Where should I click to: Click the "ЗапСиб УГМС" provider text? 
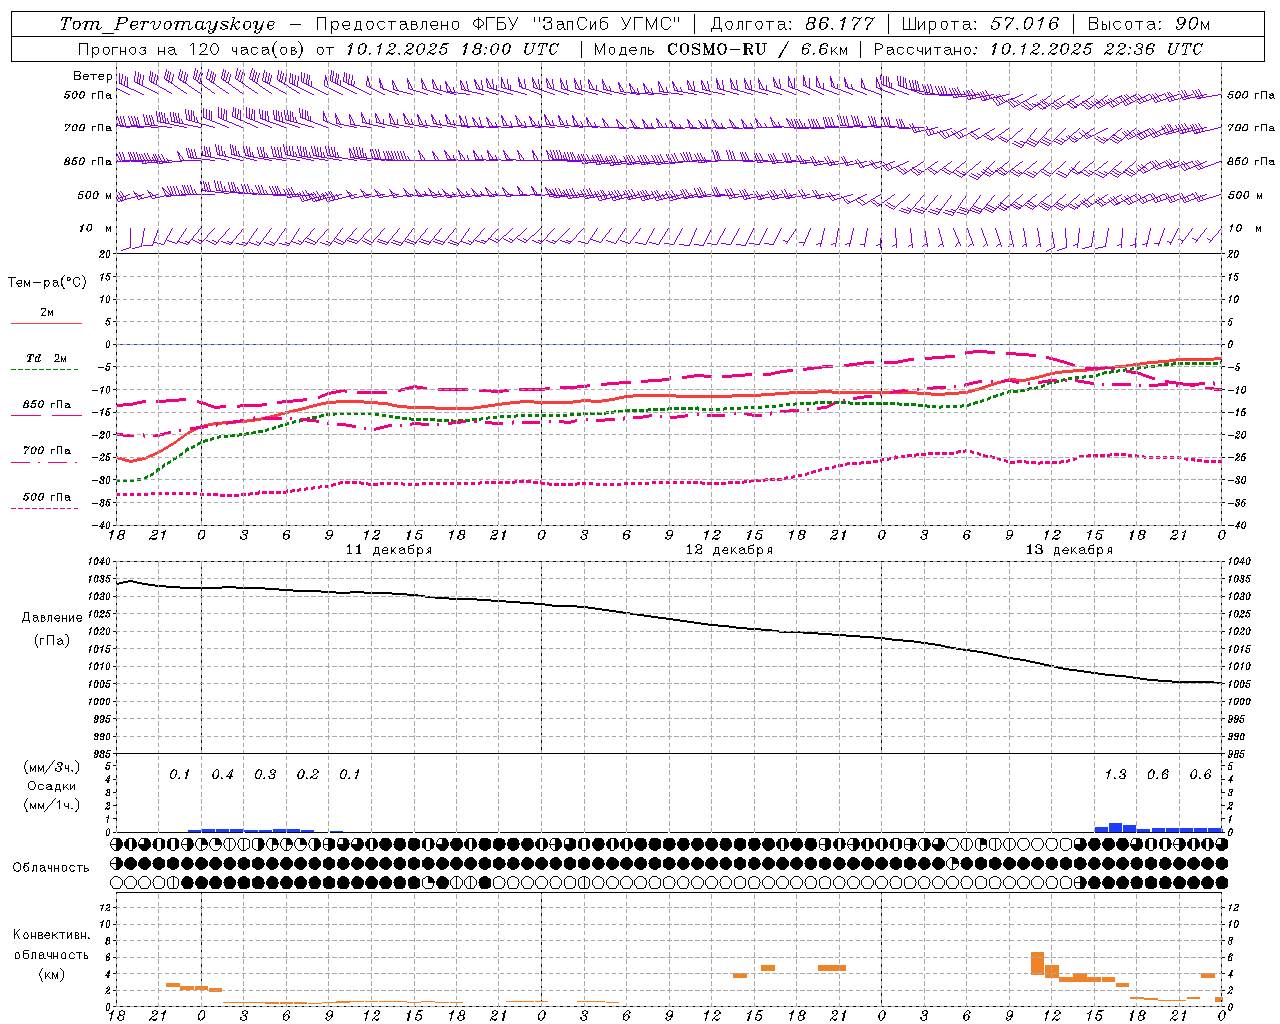click(606, 24)
